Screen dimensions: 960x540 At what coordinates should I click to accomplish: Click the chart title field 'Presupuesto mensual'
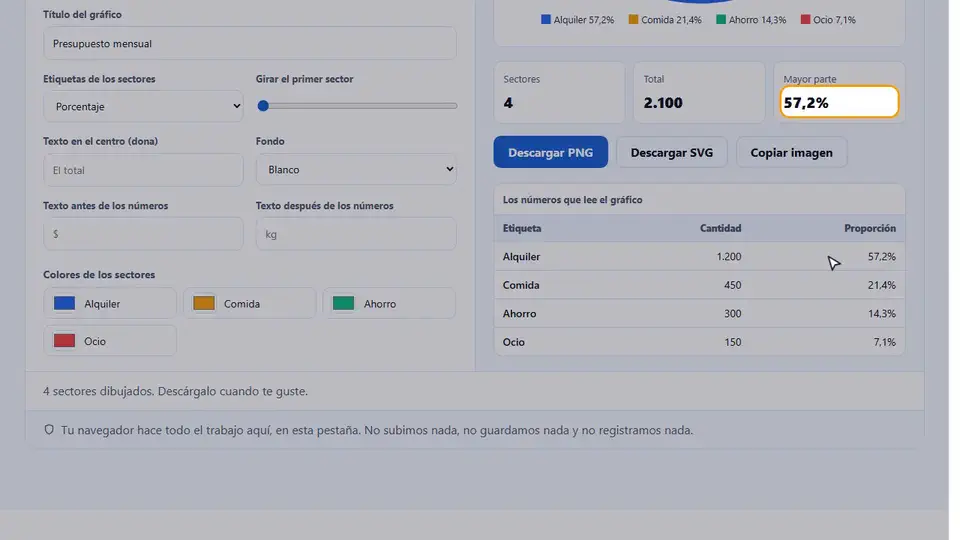click(x=250, y=43)
